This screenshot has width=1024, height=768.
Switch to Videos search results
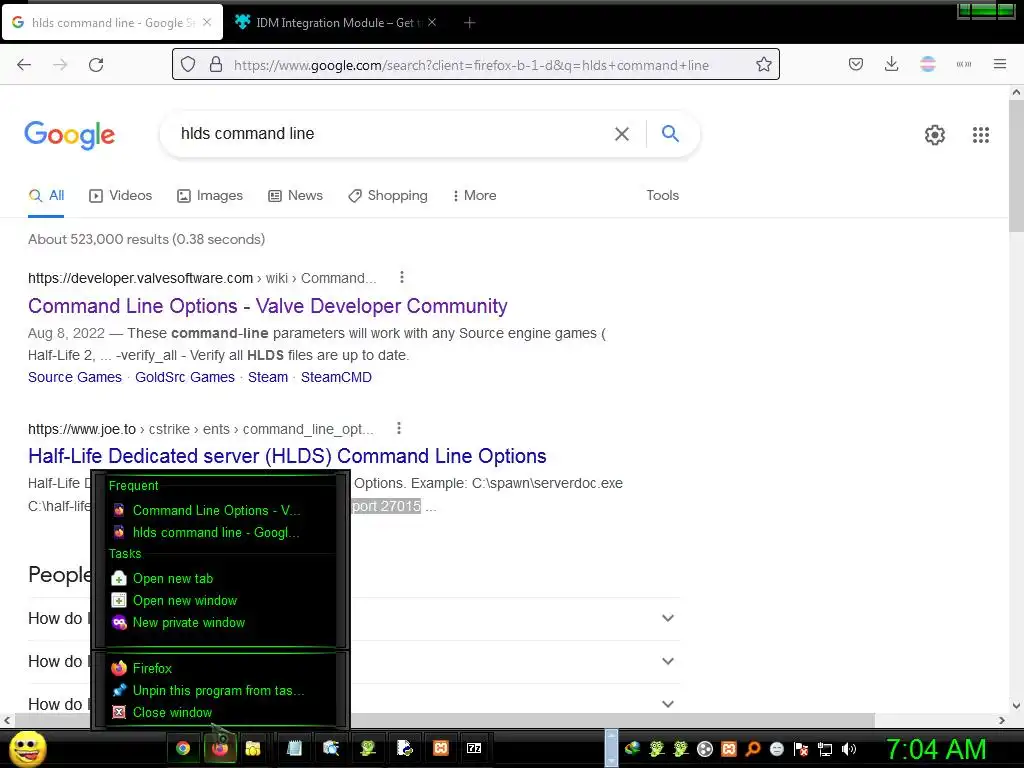tap(121, 195)
